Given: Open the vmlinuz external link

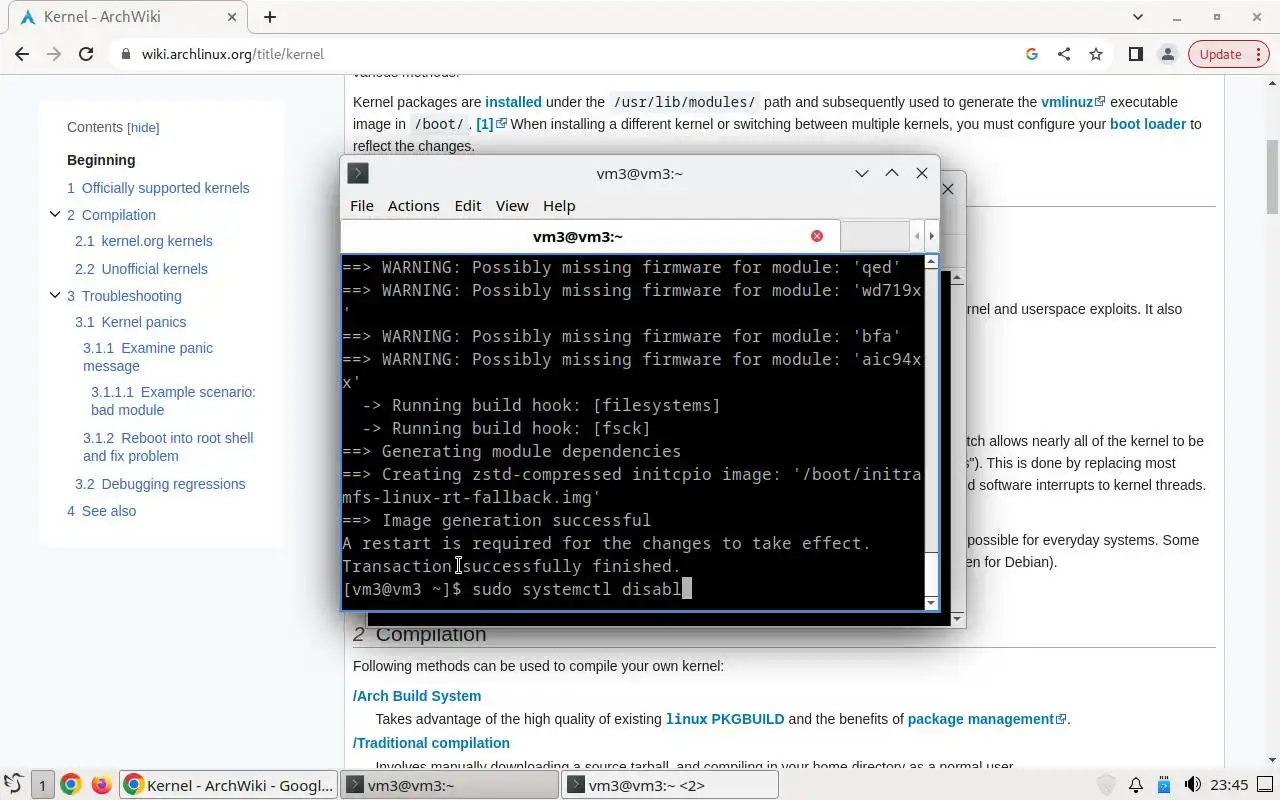Looking at the screenshot, I should (1073, 102).
